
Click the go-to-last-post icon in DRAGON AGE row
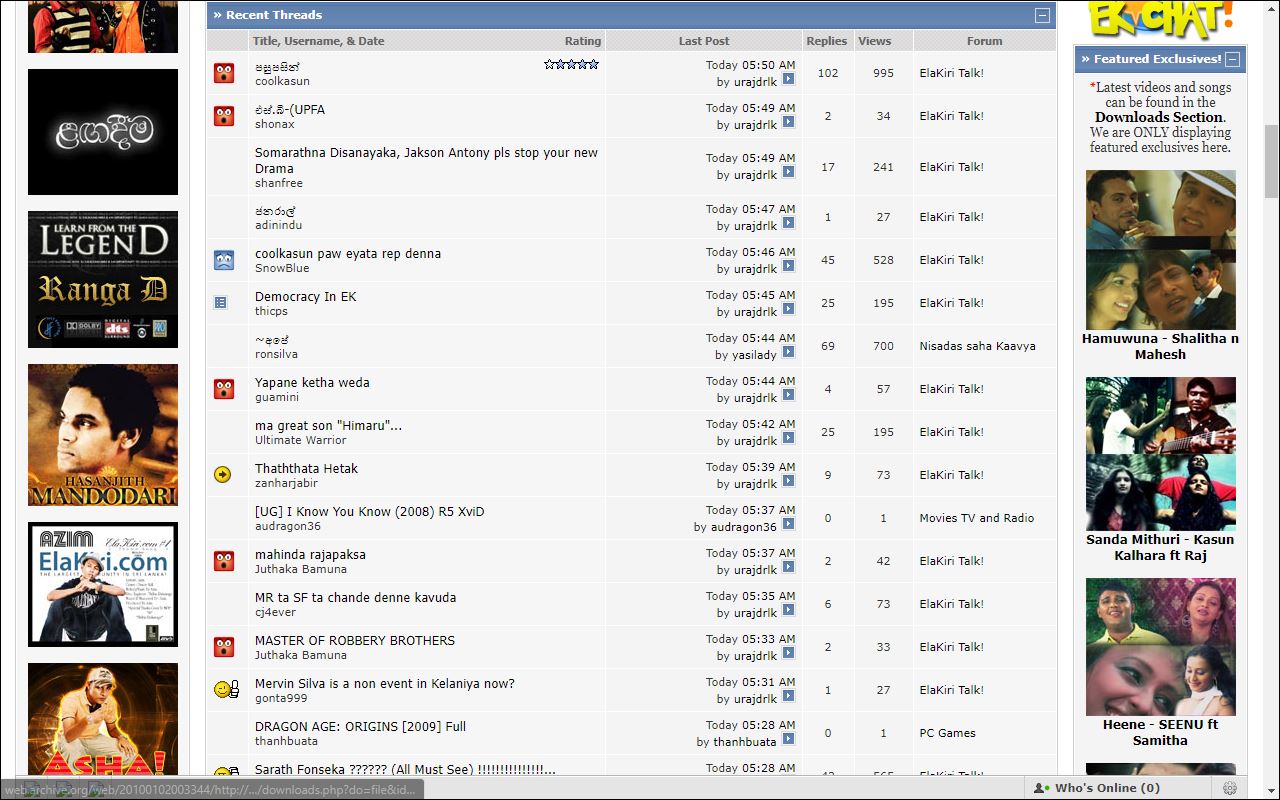[x=788, y=740]
